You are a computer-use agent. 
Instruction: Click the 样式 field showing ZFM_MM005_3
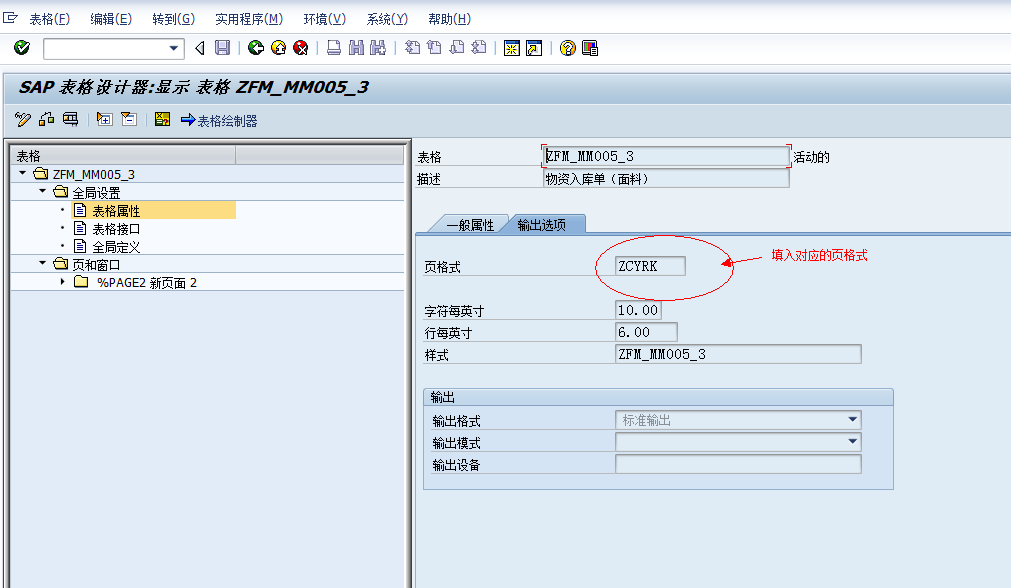pyautogui.click(x=738, y=354)
